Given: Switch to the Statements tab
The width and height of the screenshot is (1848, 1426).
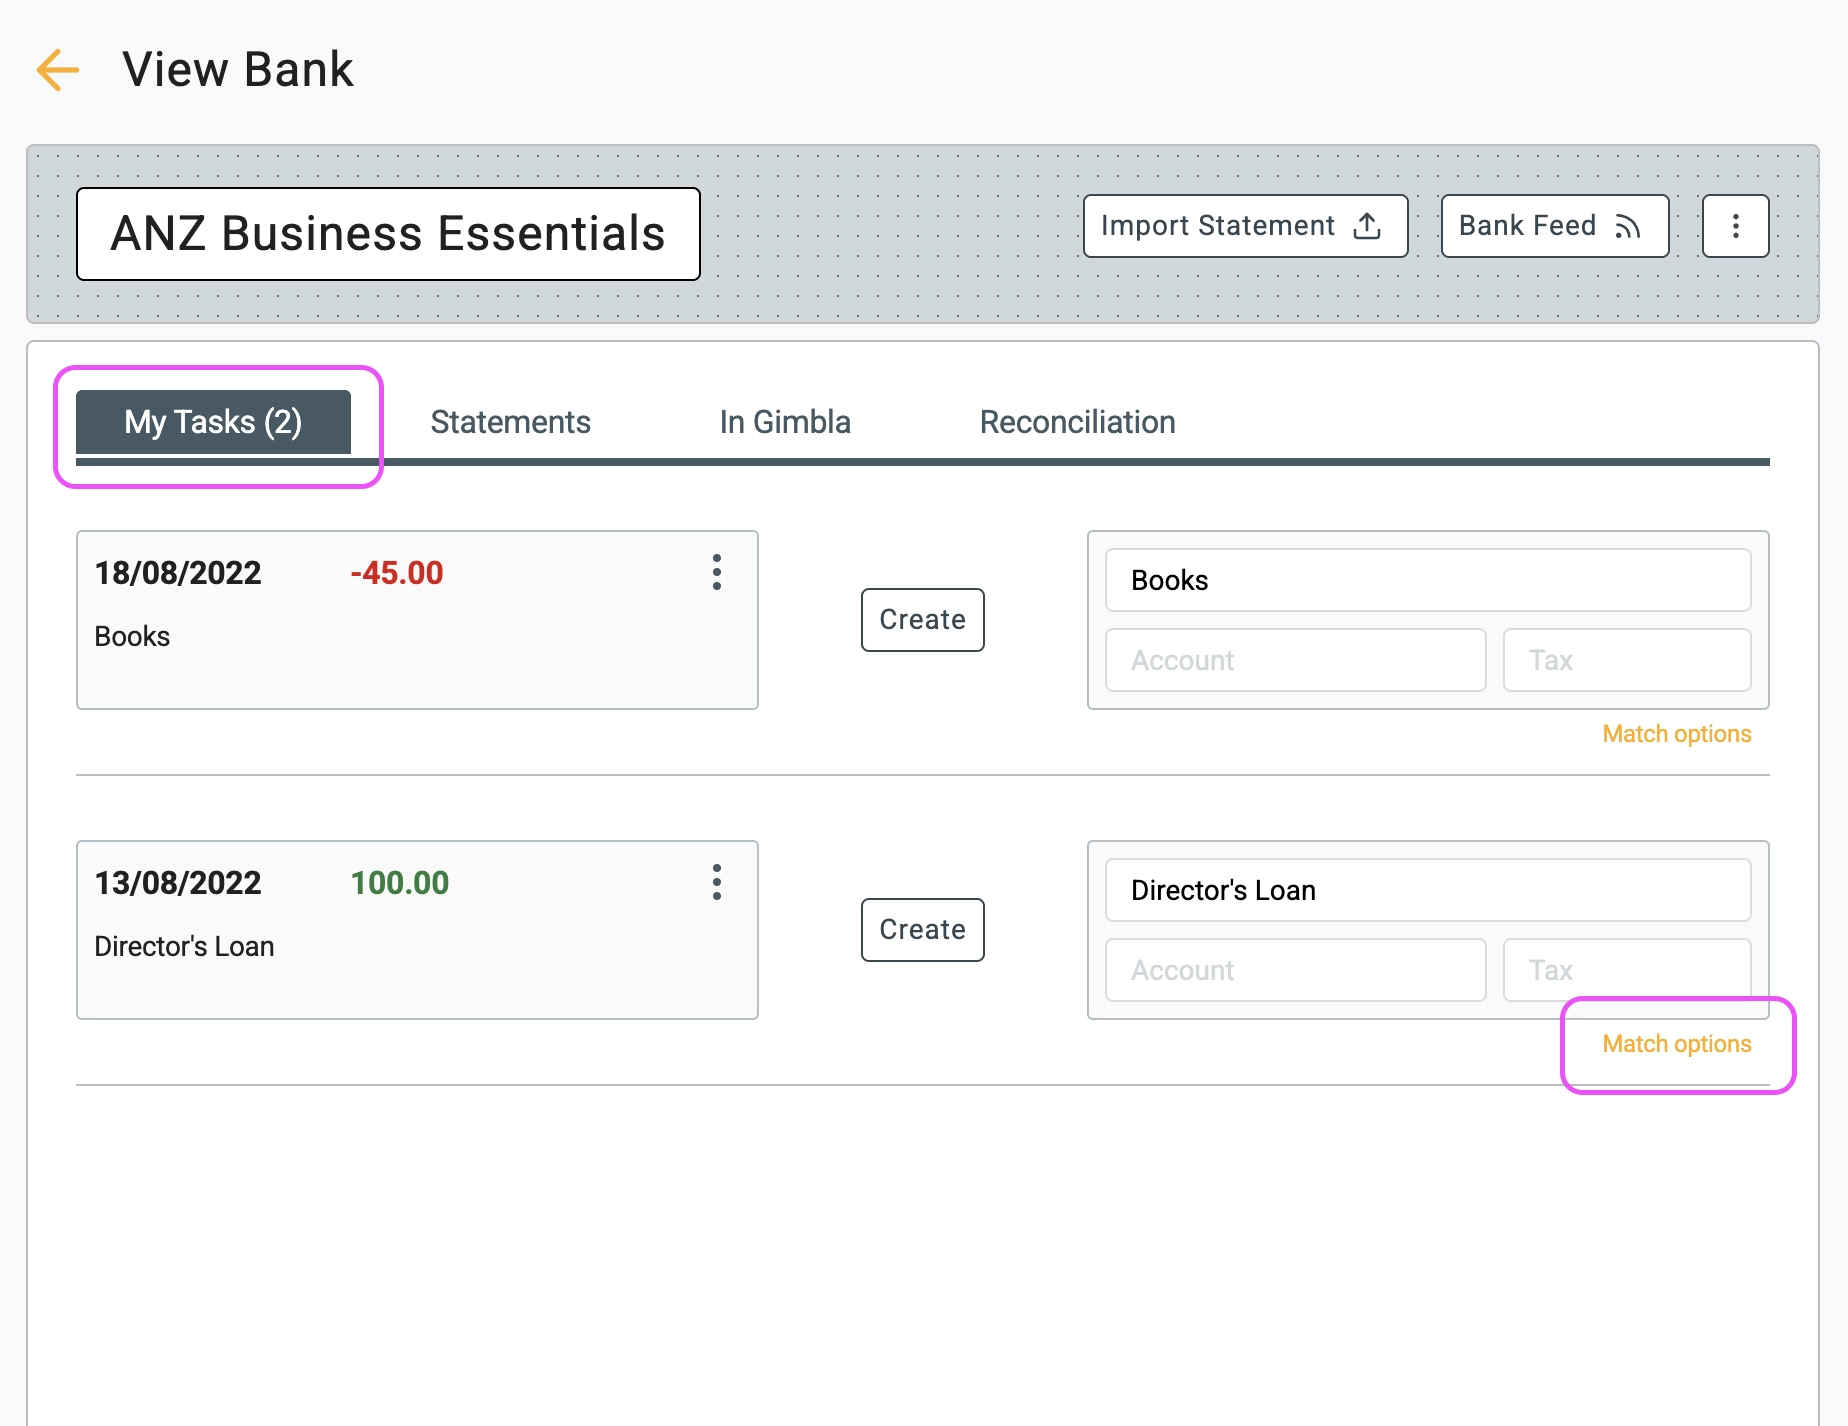Looking at the screenshot, I should click(510, 422).
